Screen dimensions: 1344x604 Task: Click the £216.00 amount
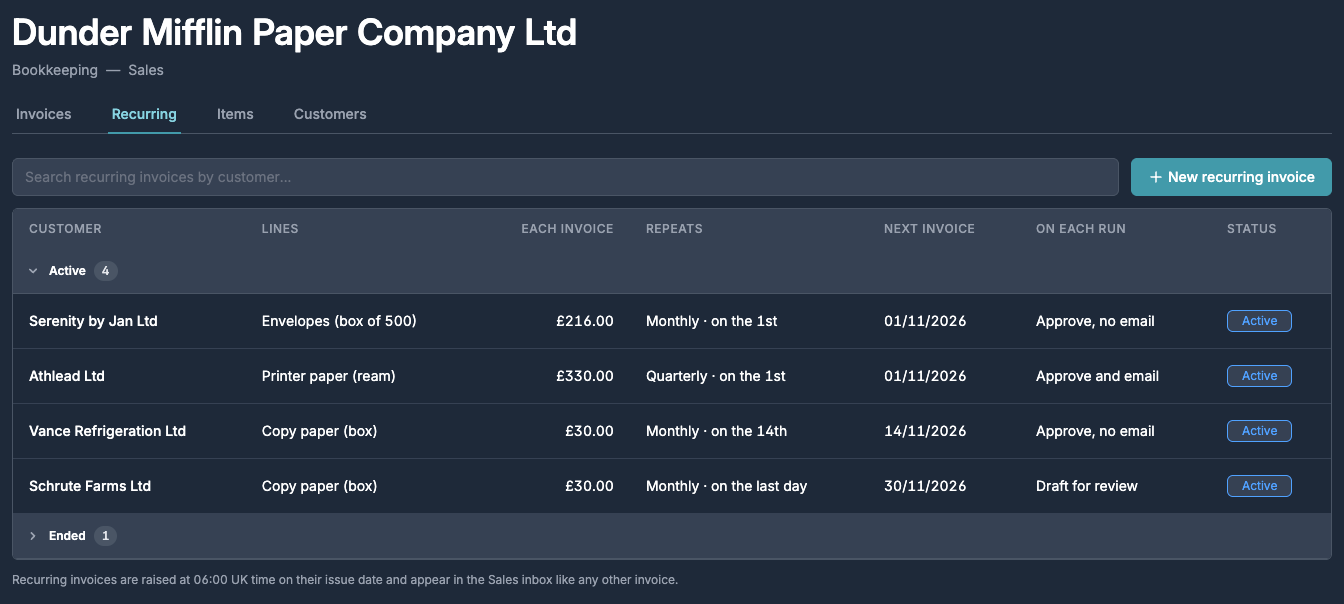(x=585, y=321)
